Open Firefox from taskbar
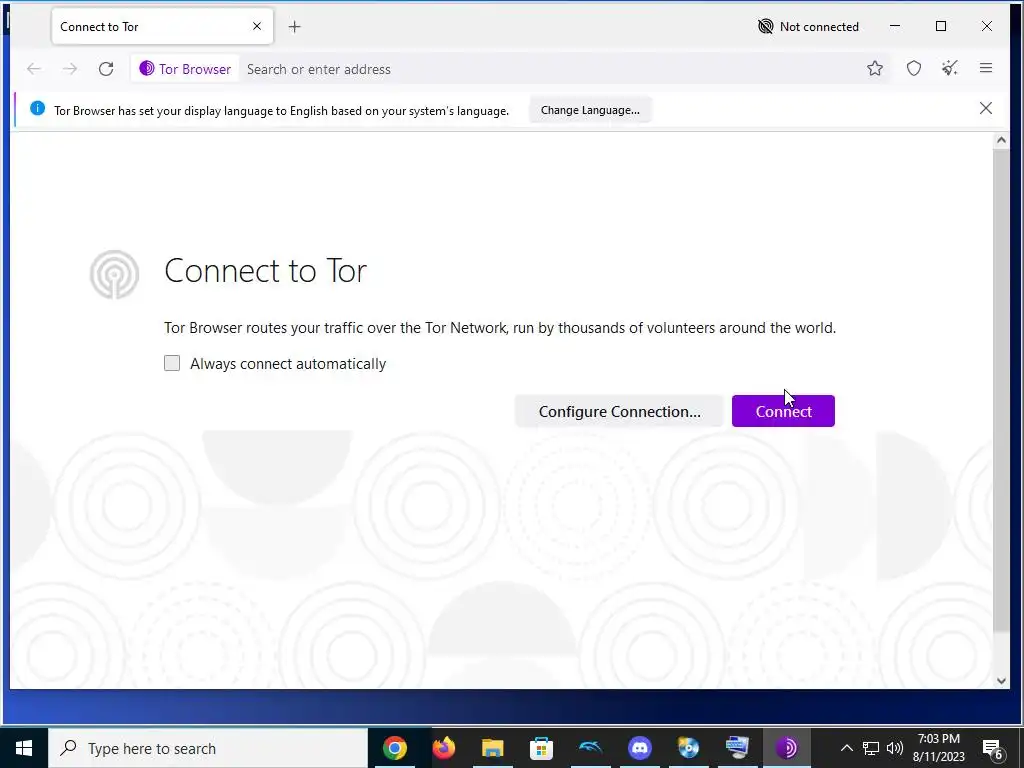This screenshot has height=768, width=1024. tap(443, 748)
